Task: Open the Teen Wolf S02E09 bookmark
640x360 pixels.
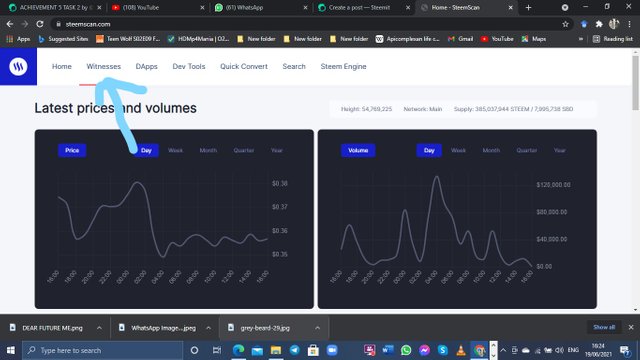Action: pyautogui.click(x=128, y=39)
